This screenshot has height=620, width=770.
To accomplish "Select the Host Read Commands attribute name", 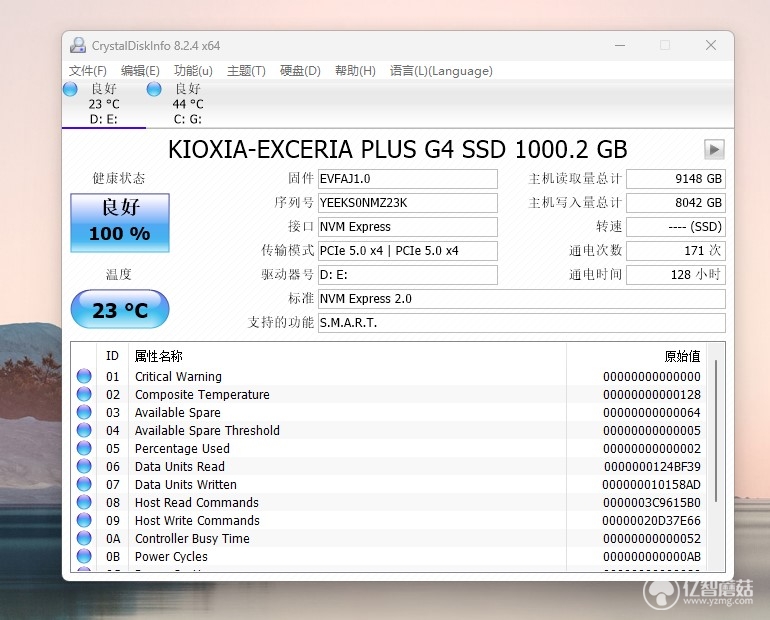I will point(196,503).
